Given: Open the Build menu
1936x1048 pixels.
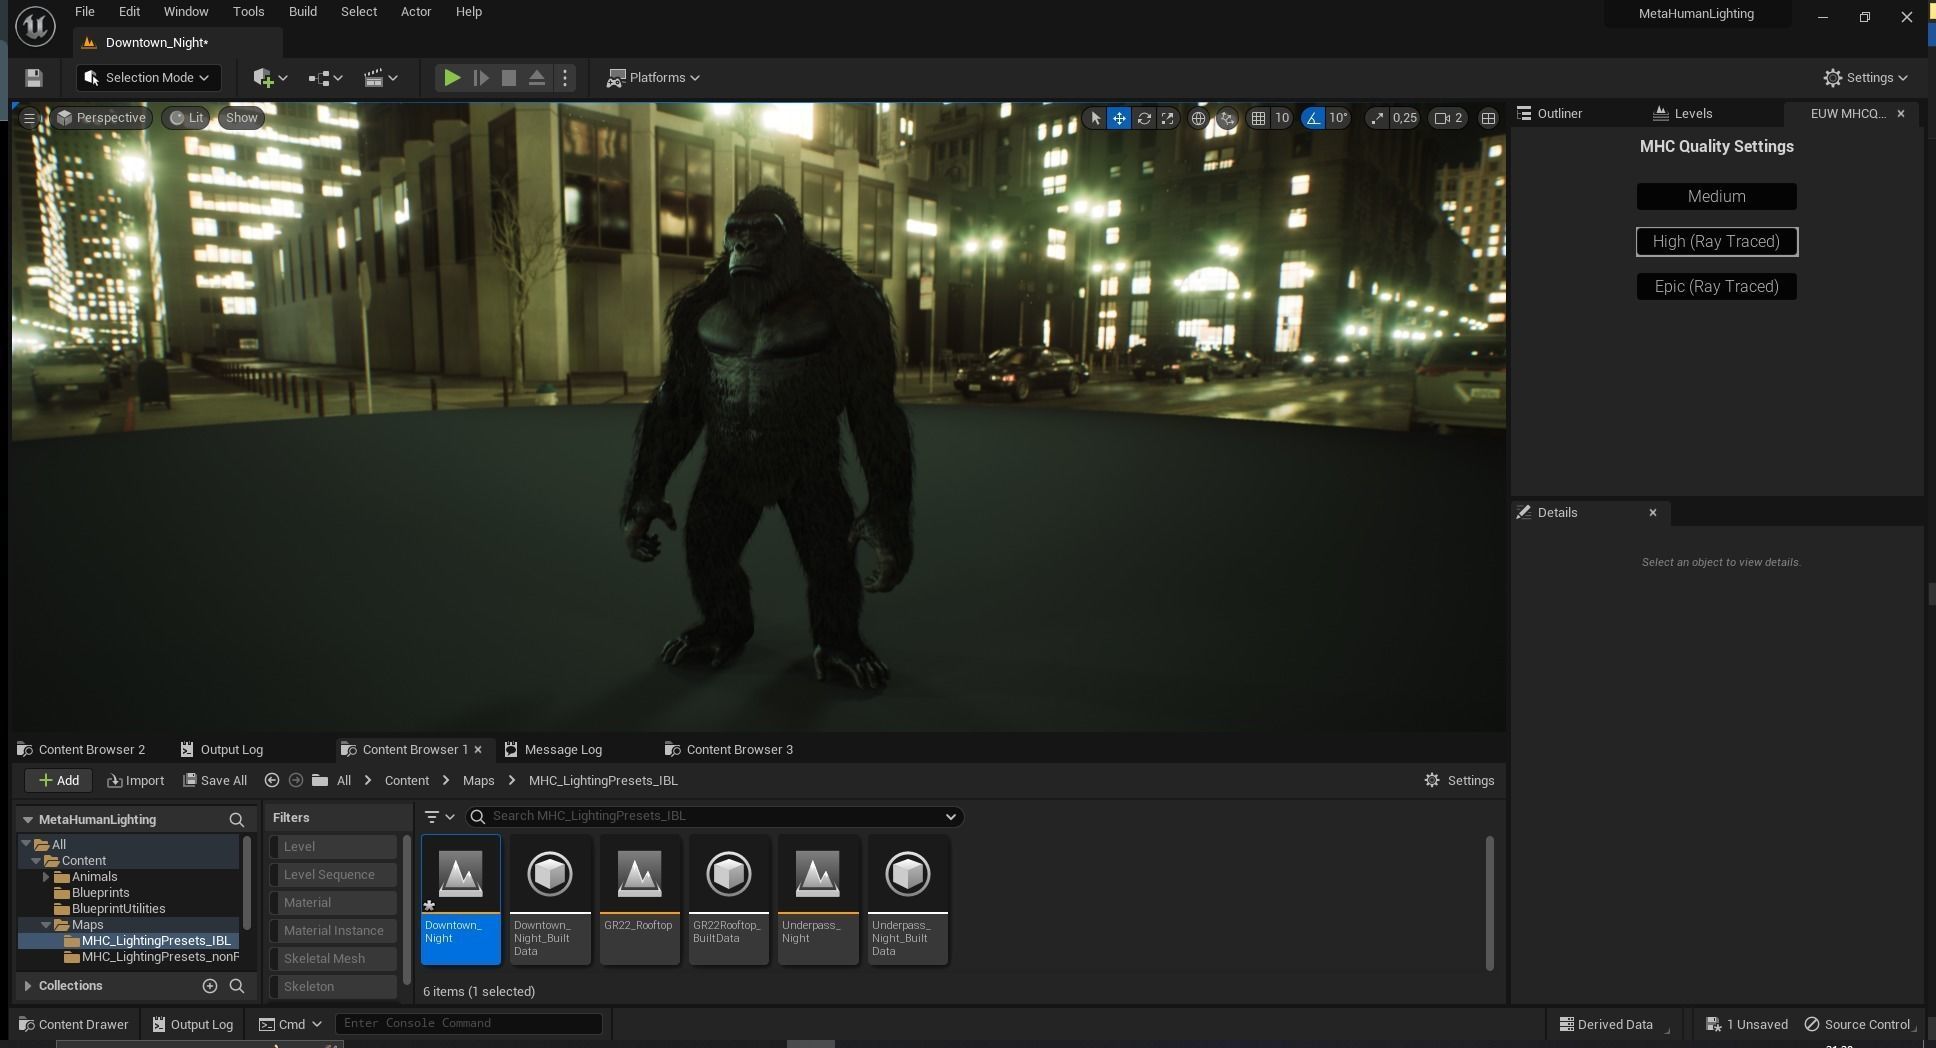Looking at the screenshot, I should pyautogui.click(x=302, y=12).
